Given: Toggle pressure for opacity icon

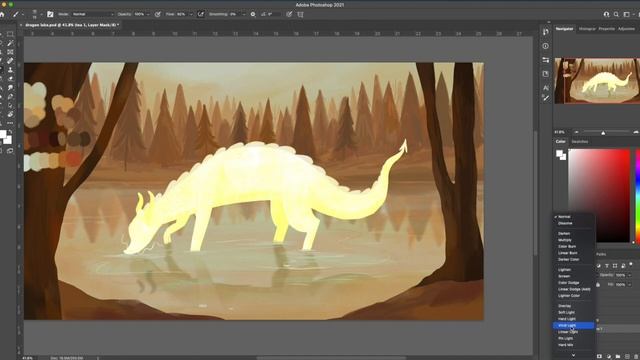Looking at the screenshot, I should coord(158,14).
